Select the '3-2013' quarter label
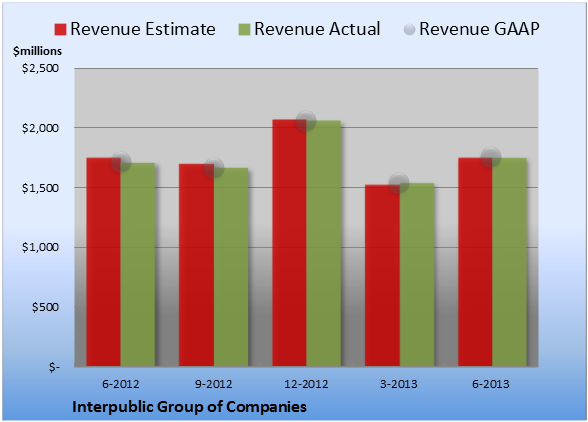Viewport: 588px width, 422px height. coord(399,384)
